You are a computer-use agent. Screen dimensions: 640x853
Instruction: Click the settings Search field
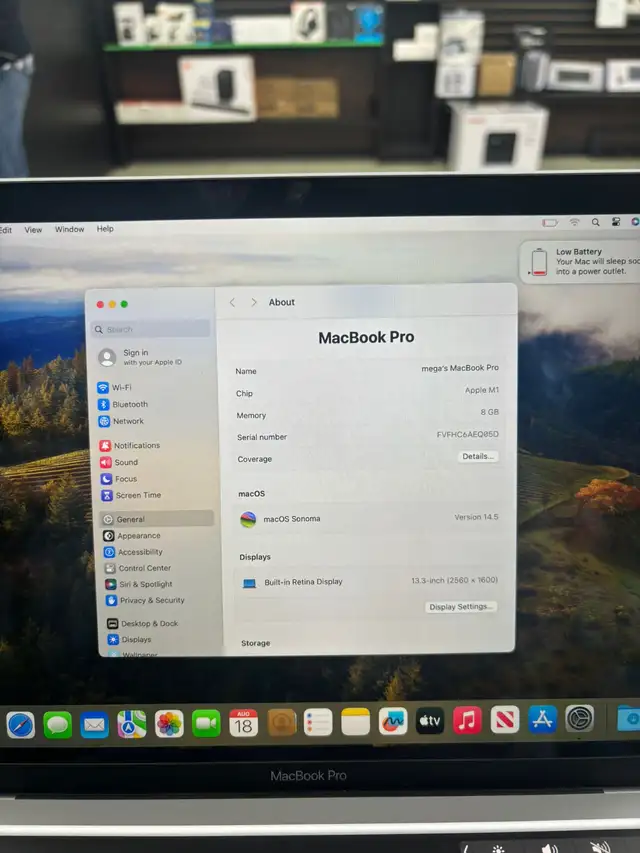151,329
